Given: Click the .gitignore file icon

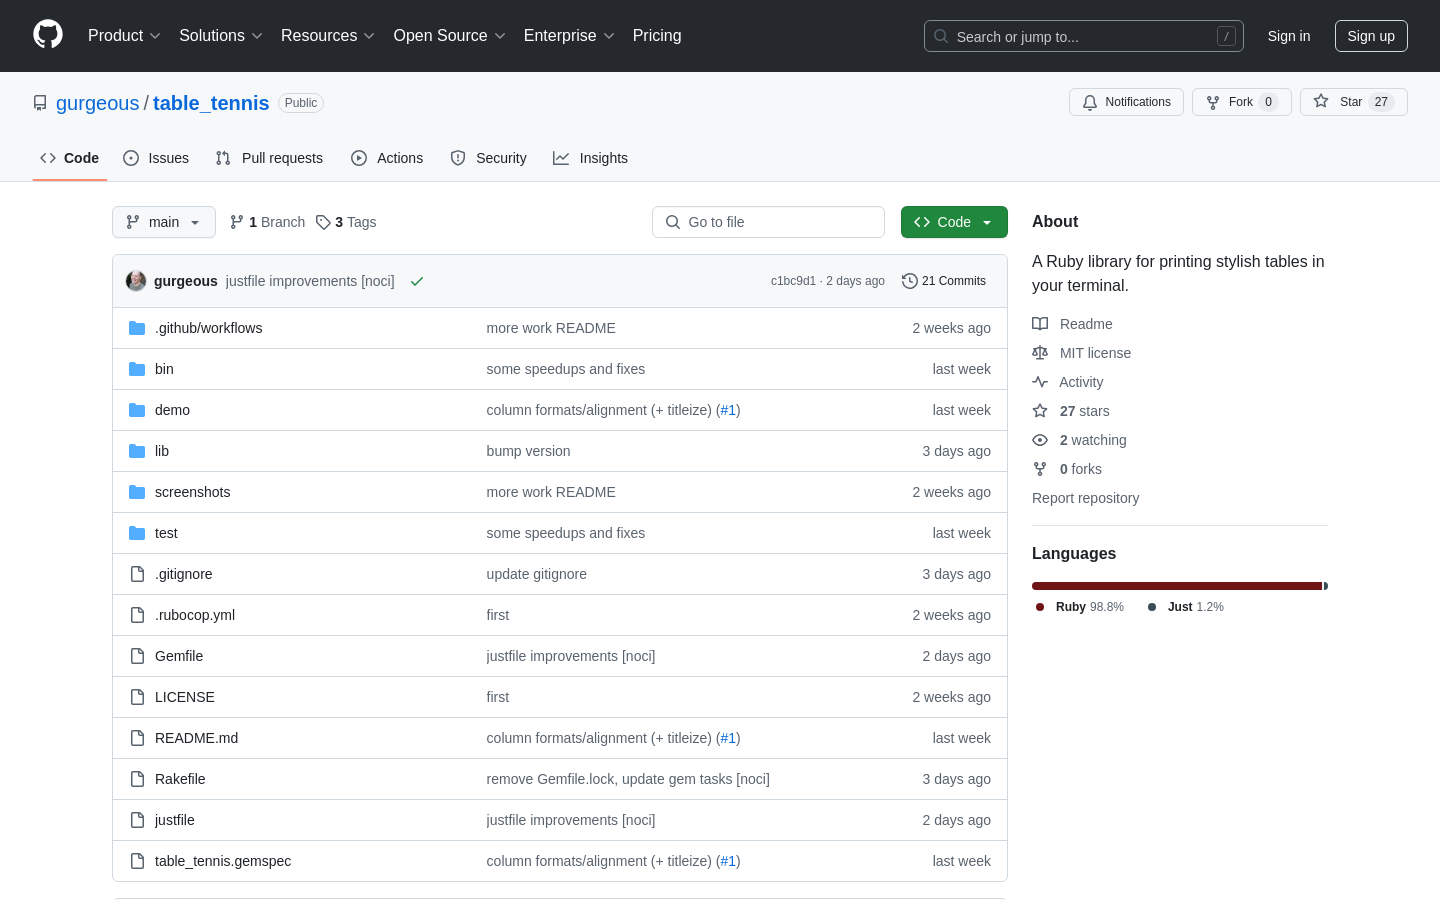Looking at the screenshot, I should (137, 574).
